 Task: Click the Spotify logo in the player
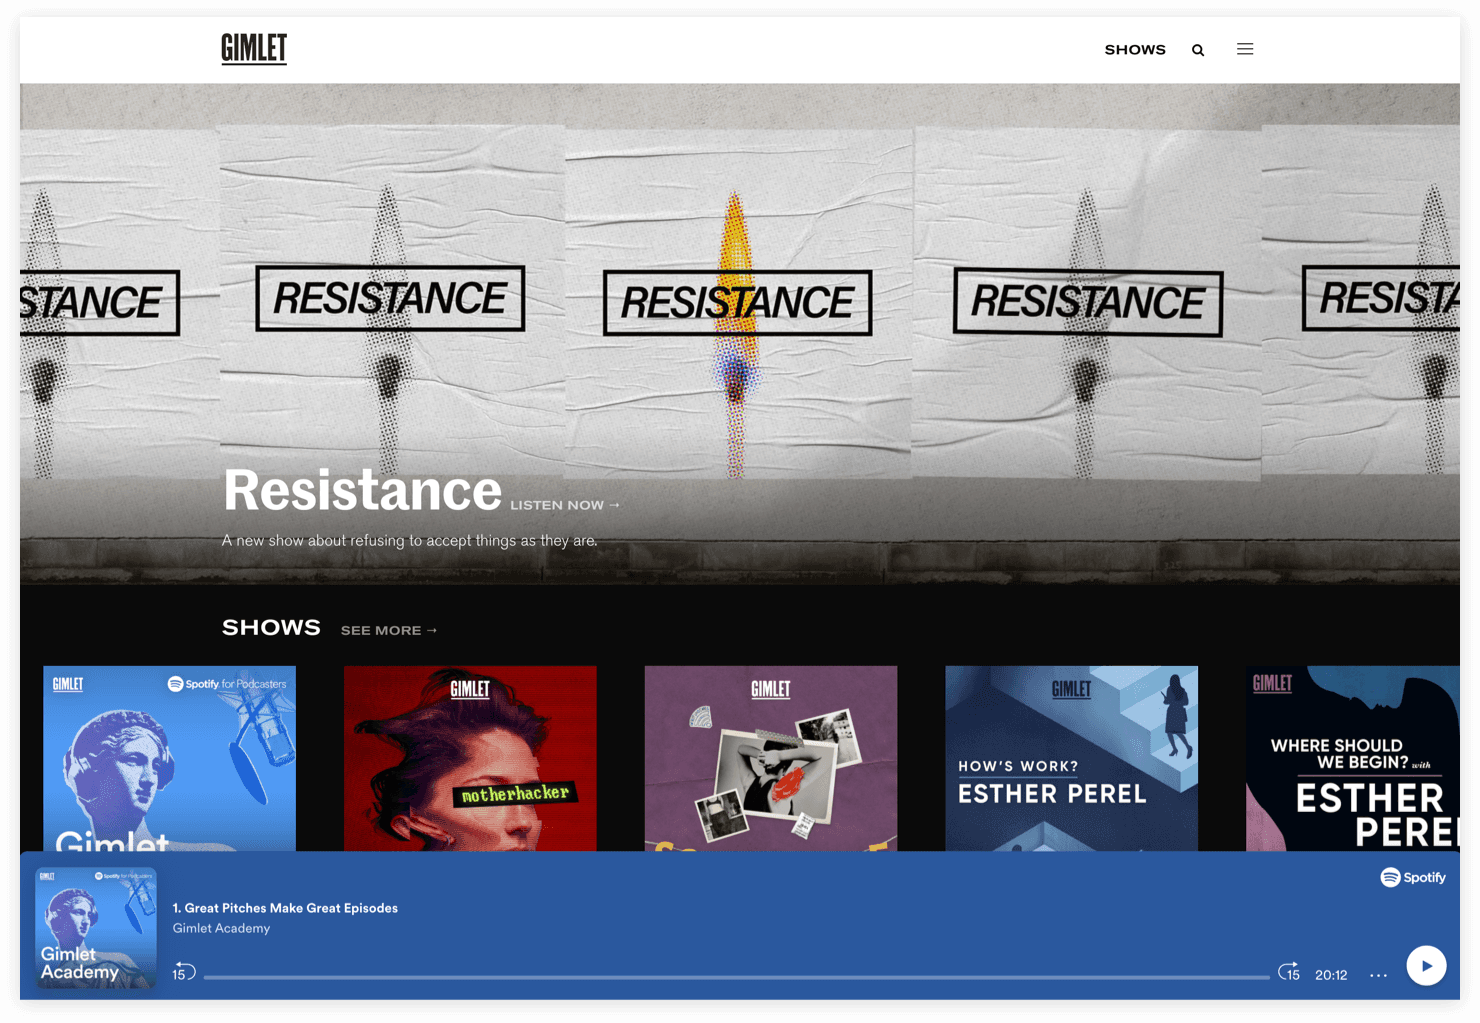[x=1413, y=877]
